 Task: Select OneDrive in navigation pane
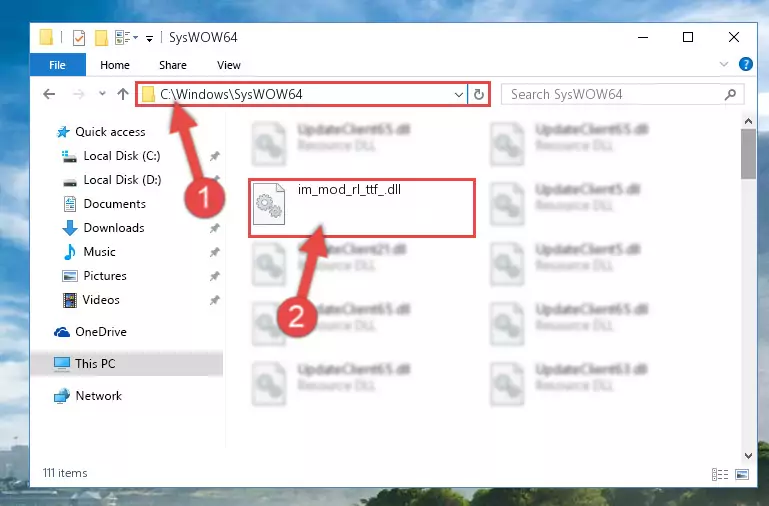(101, 332)
